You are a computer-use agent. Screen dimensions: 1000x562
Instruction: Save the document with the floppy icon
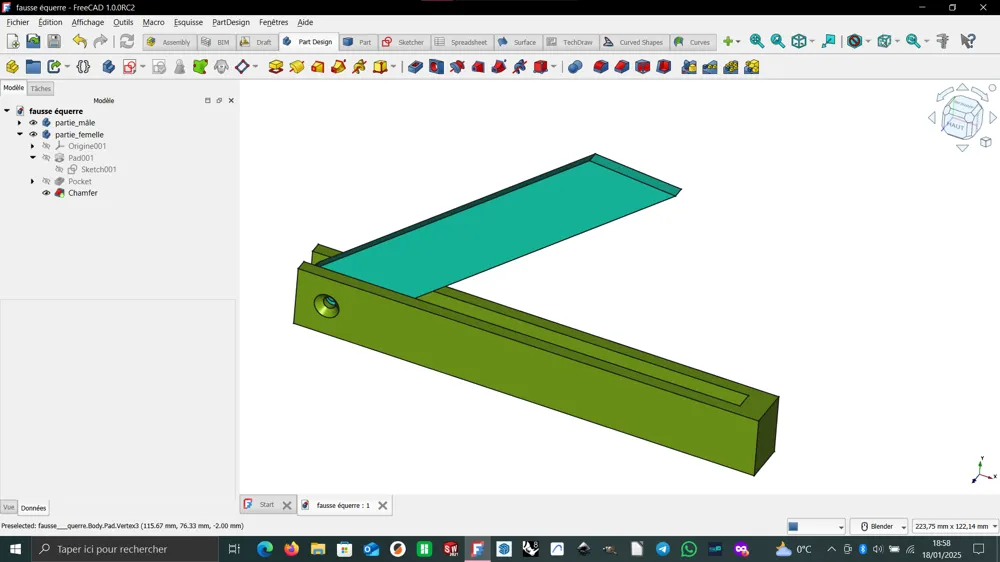coord(54,41)
